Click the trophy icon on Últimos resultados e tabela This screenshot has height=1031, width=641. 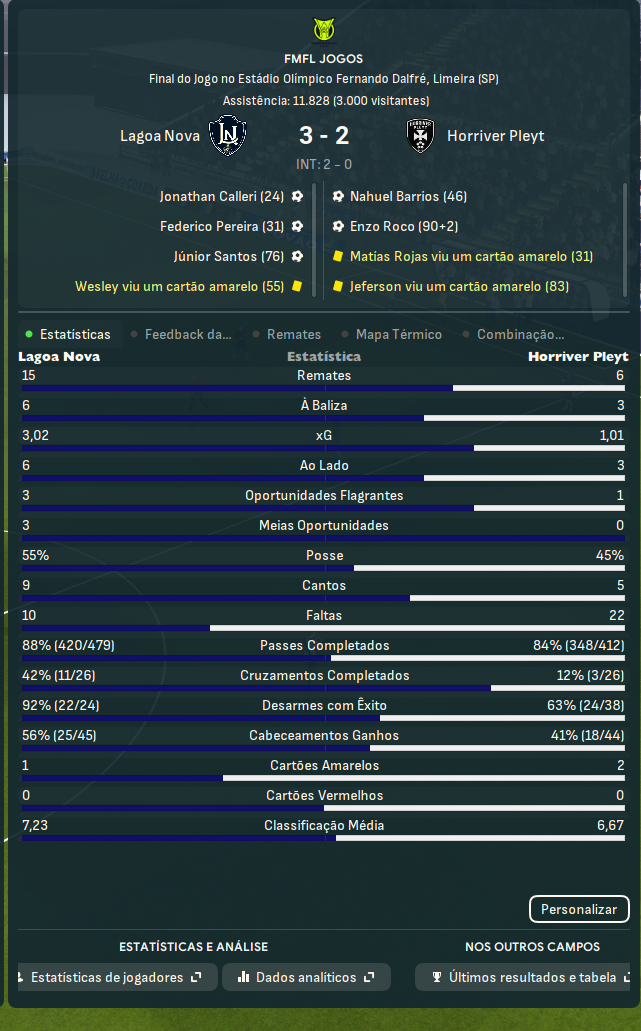coord(436,977)
